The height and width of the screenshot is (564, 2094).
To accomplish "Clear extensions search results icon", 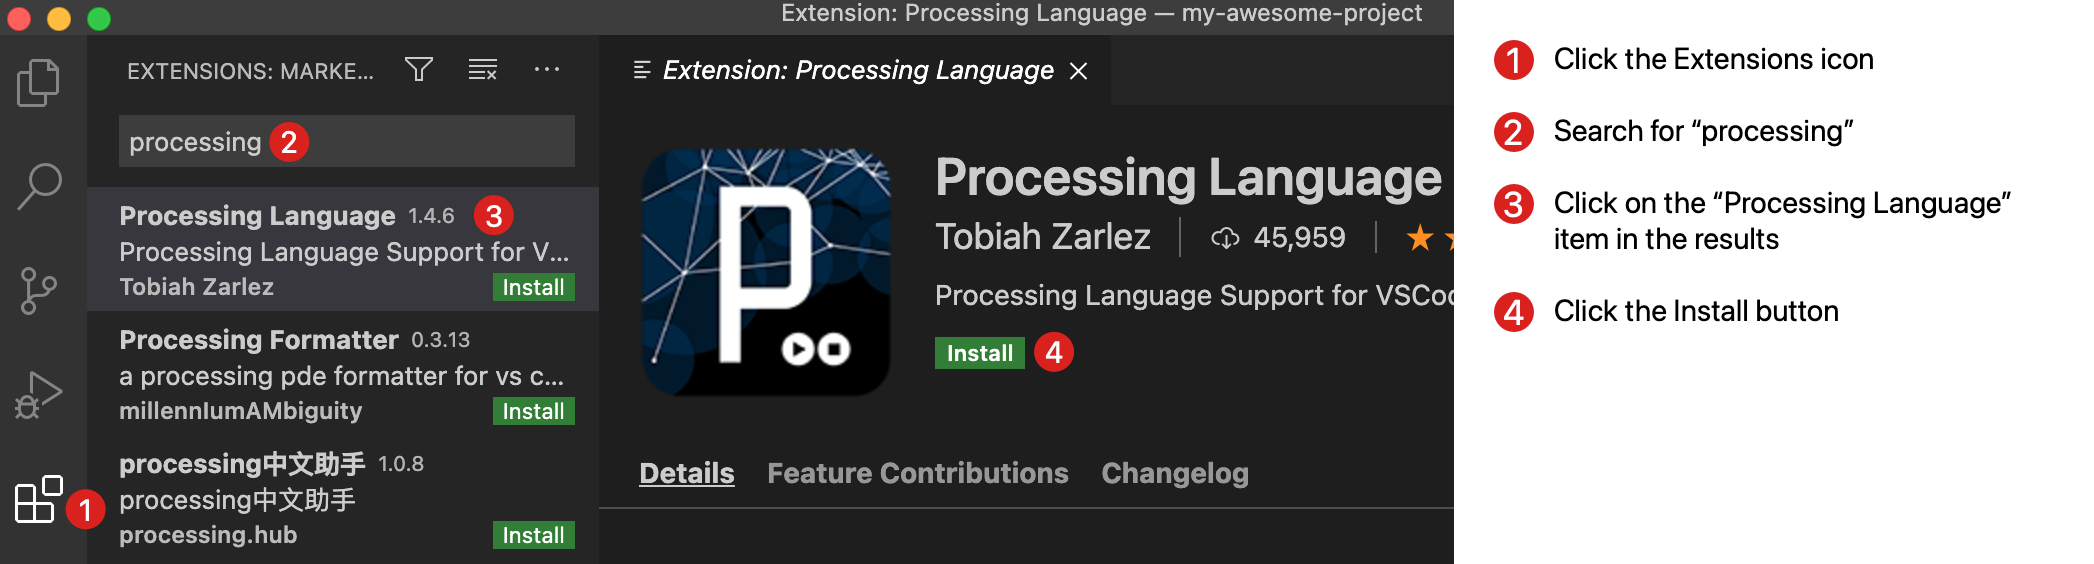I will tap(483, 70).
